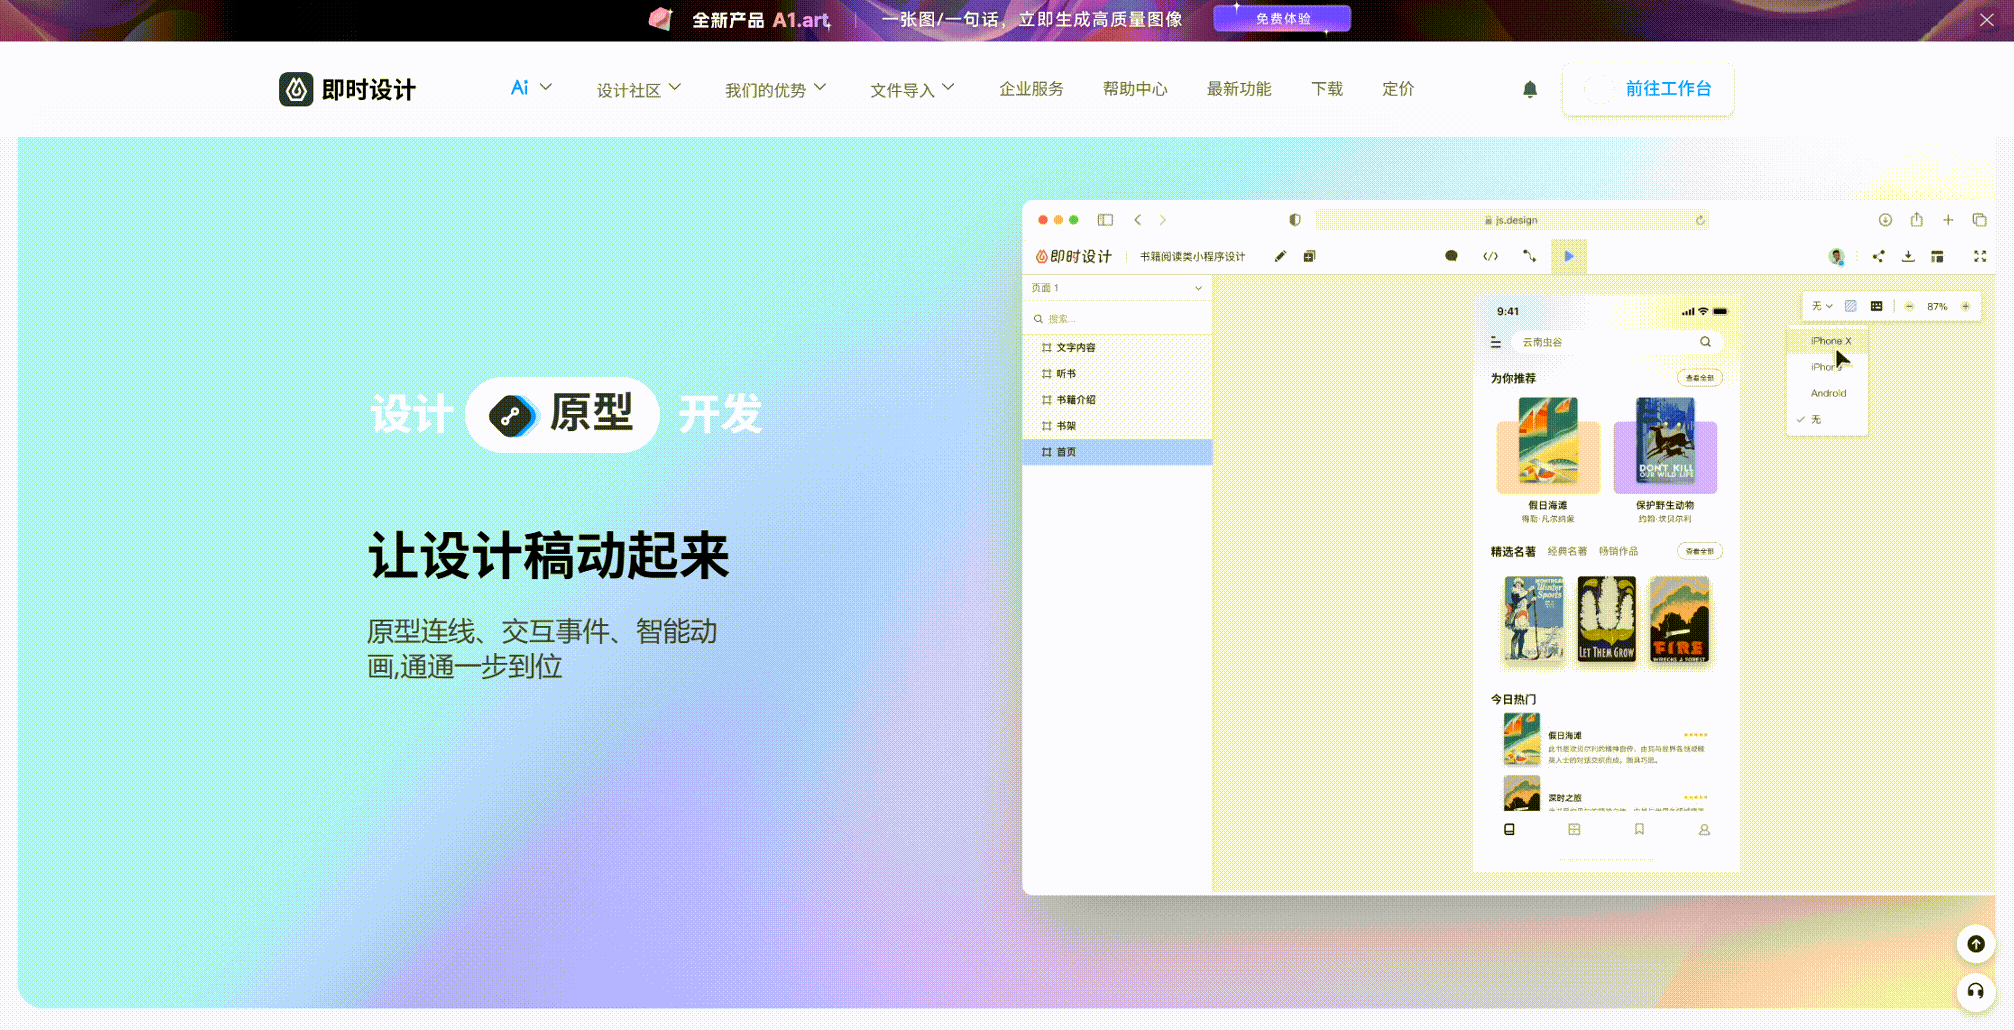The height and width of the screenshot is (1030, 2014).
Task: Click the 免费体验 banner button
Action: [x=1282, y=19]
